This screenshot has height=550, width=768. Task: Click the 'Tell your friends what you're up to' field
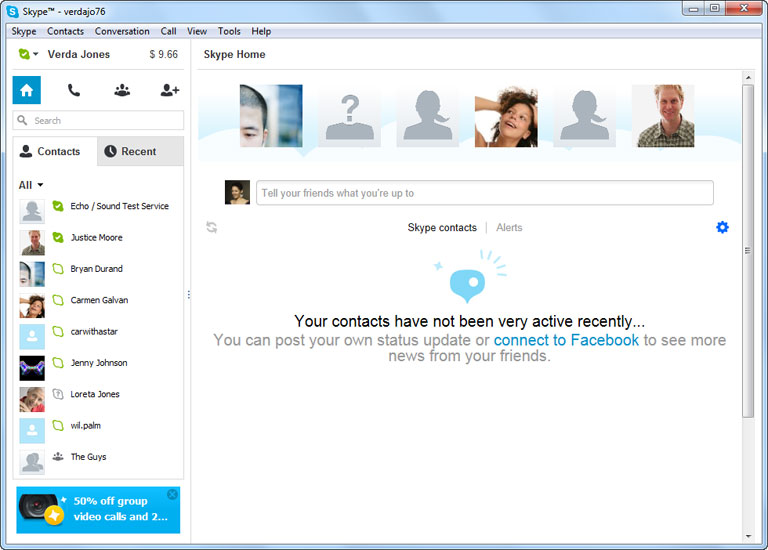click(484, 193)
